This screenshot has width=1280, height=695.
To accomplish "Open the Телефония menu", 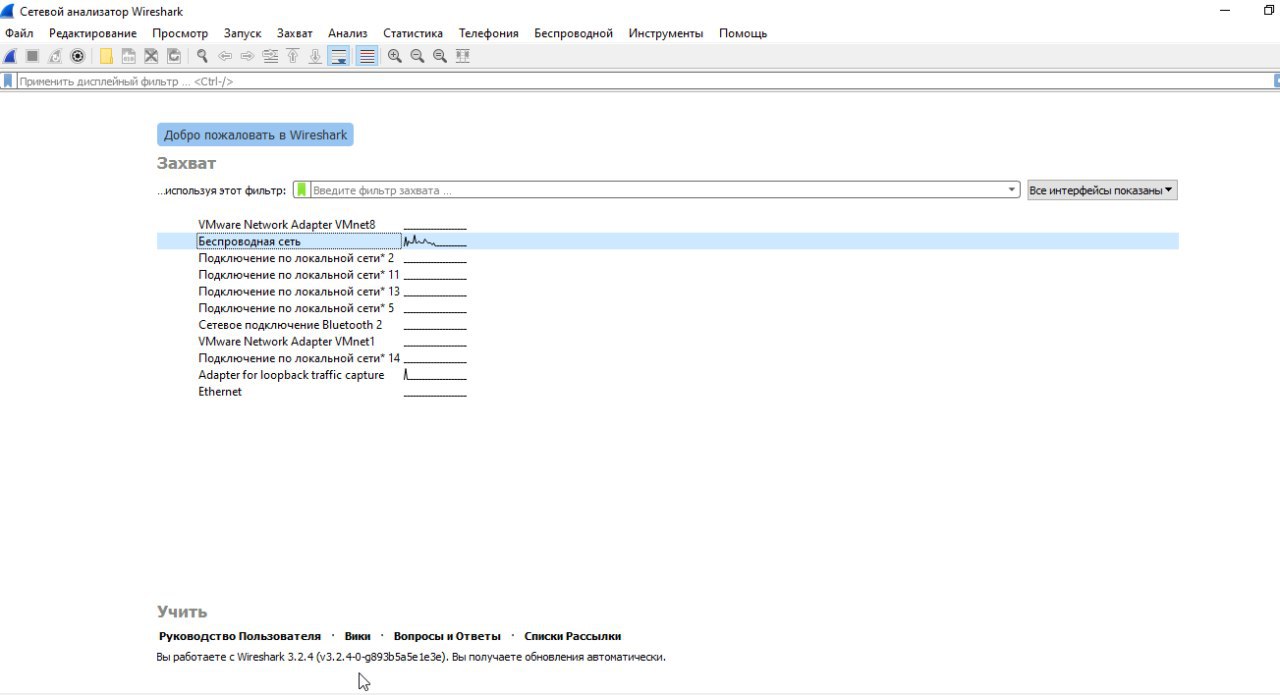I will pos(489,33).
